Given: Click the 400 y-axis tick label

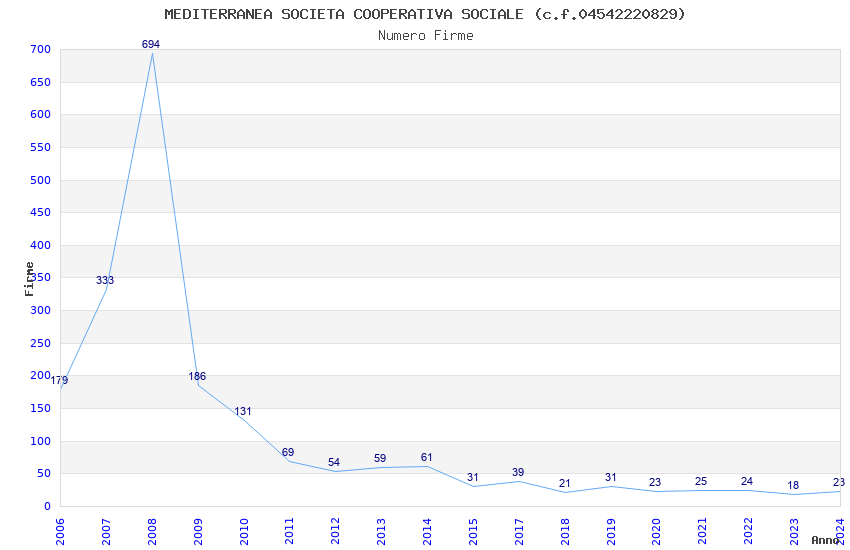Looking at the screenshot, I should click(x=41, y=245).
